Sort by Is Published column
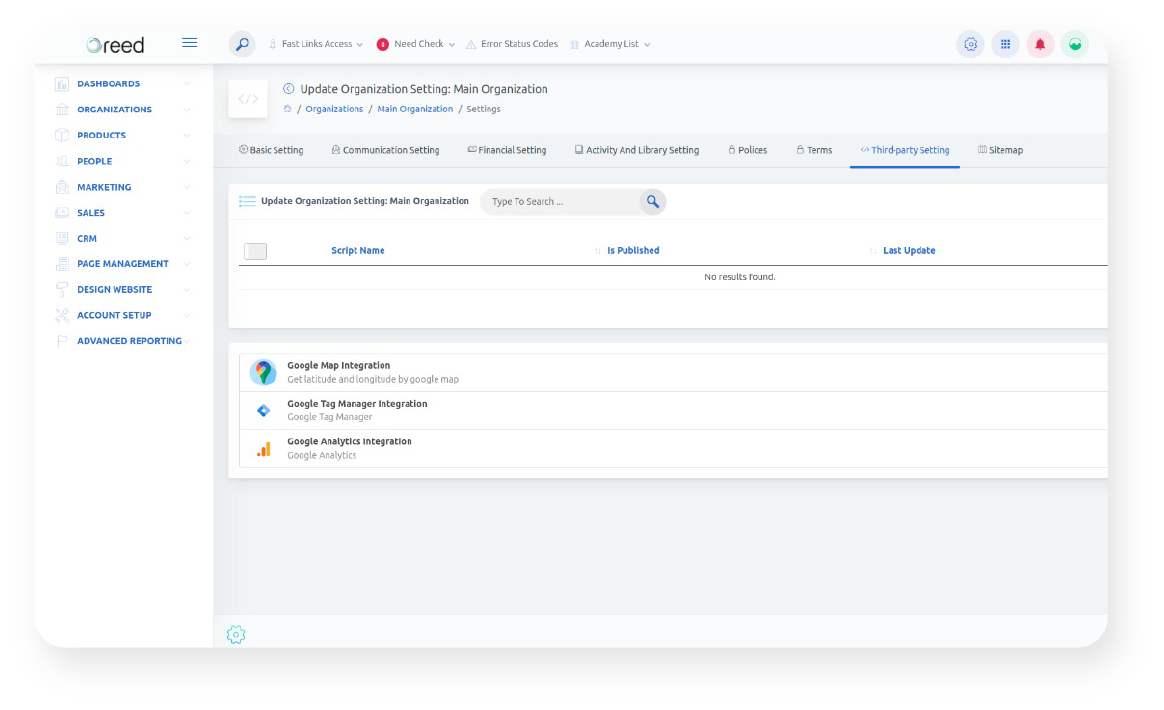The height and width of the screenshot is (710, 1164). [632, 250]
